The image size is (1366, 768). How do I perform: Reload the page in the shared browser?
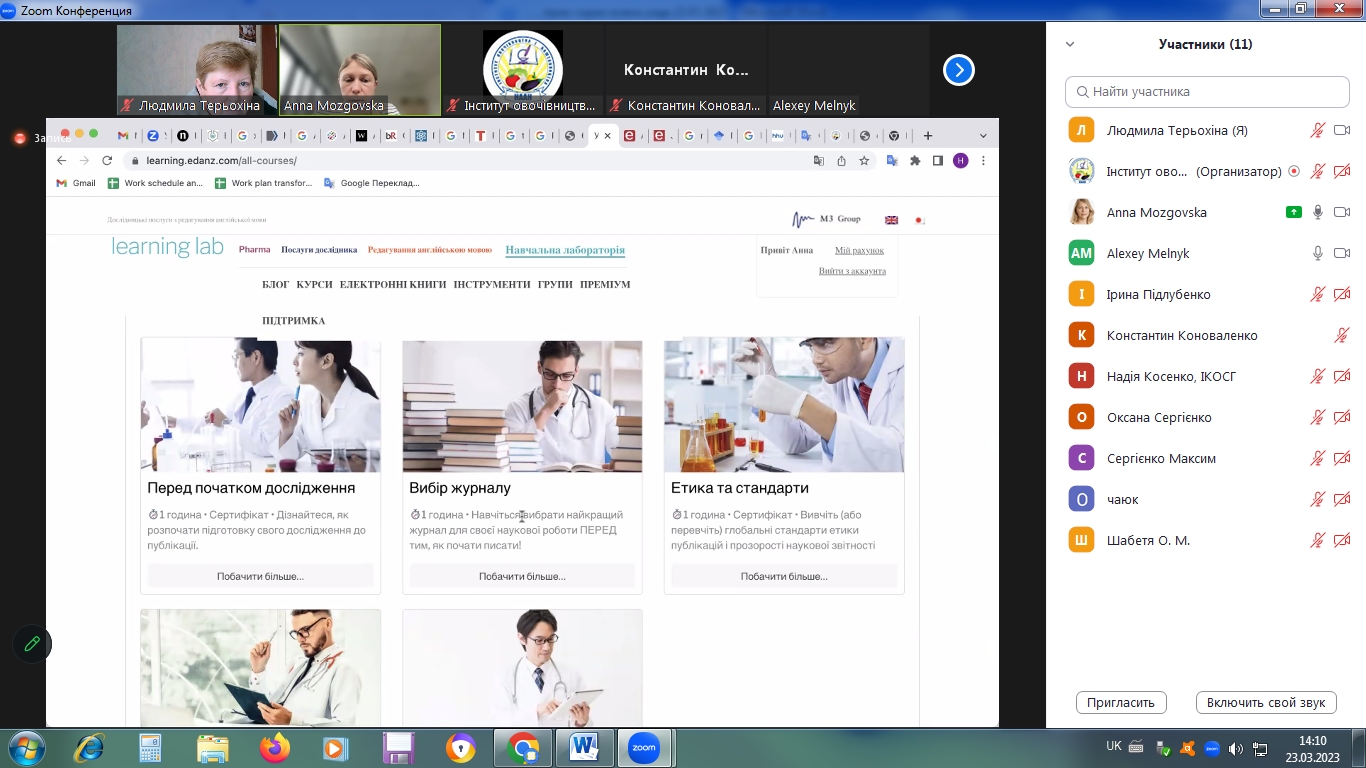click(107, 160)
